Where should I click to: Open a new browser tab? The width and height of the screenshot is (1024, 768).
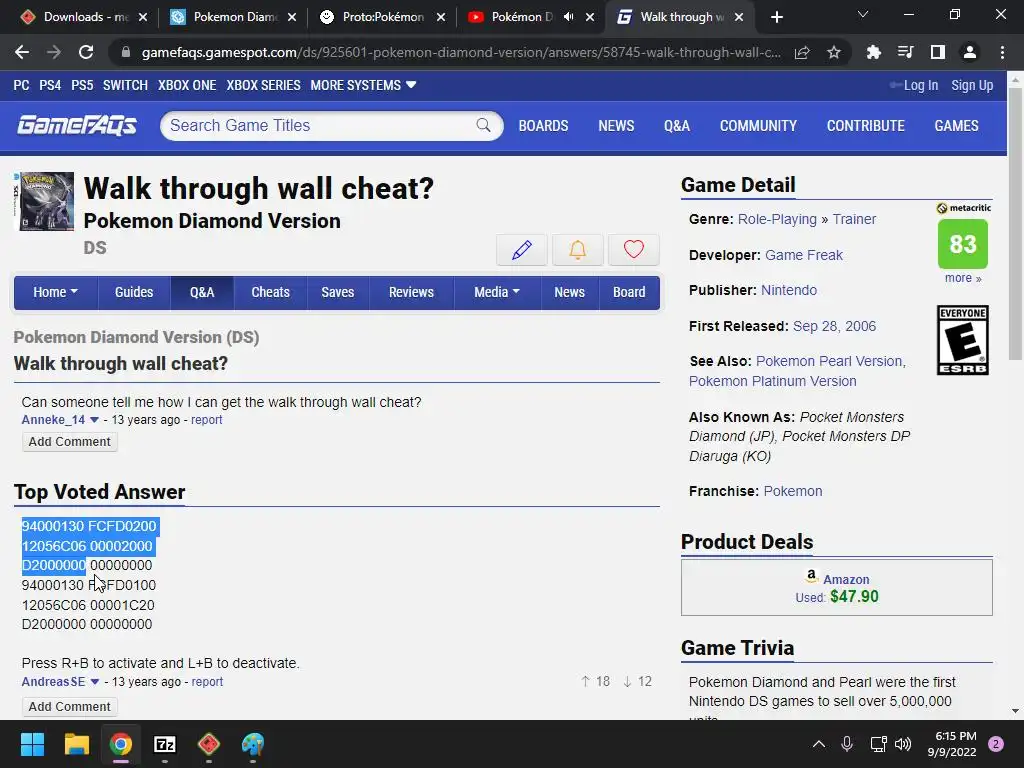coord(776,17)
